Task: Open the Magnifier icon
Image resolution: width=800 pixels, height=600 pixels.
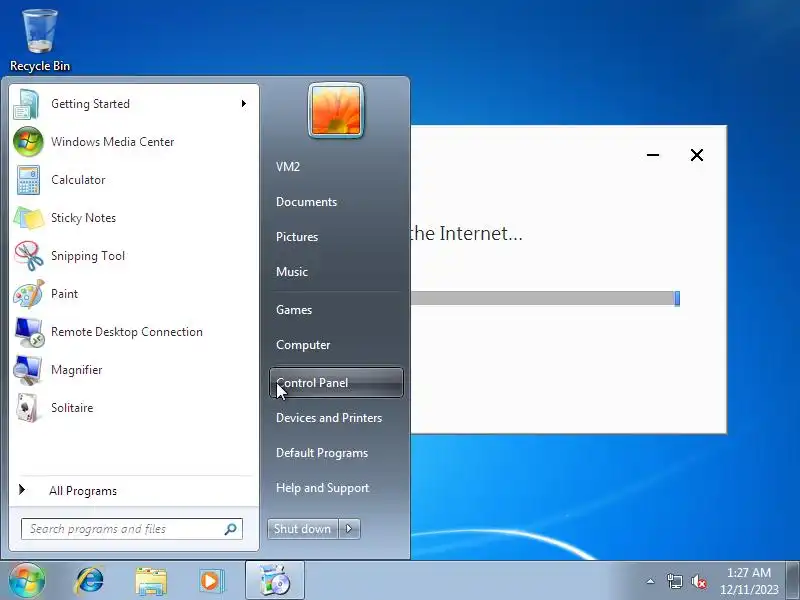Action: (28, 370)
